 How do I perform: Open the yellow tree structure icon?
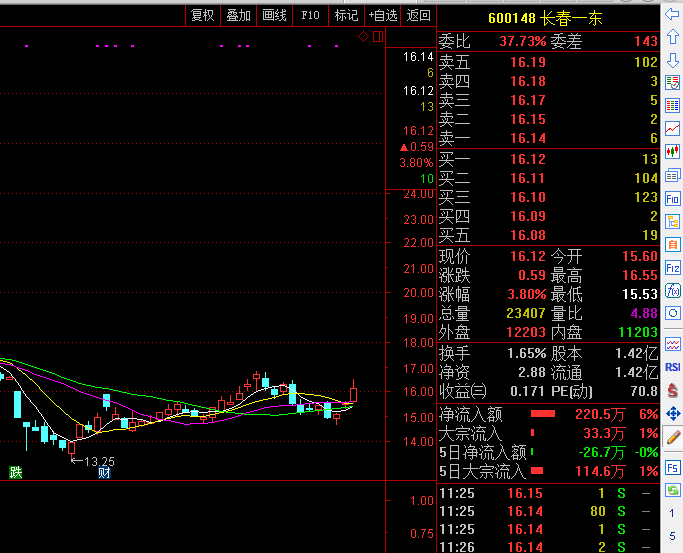pos(673,222)
